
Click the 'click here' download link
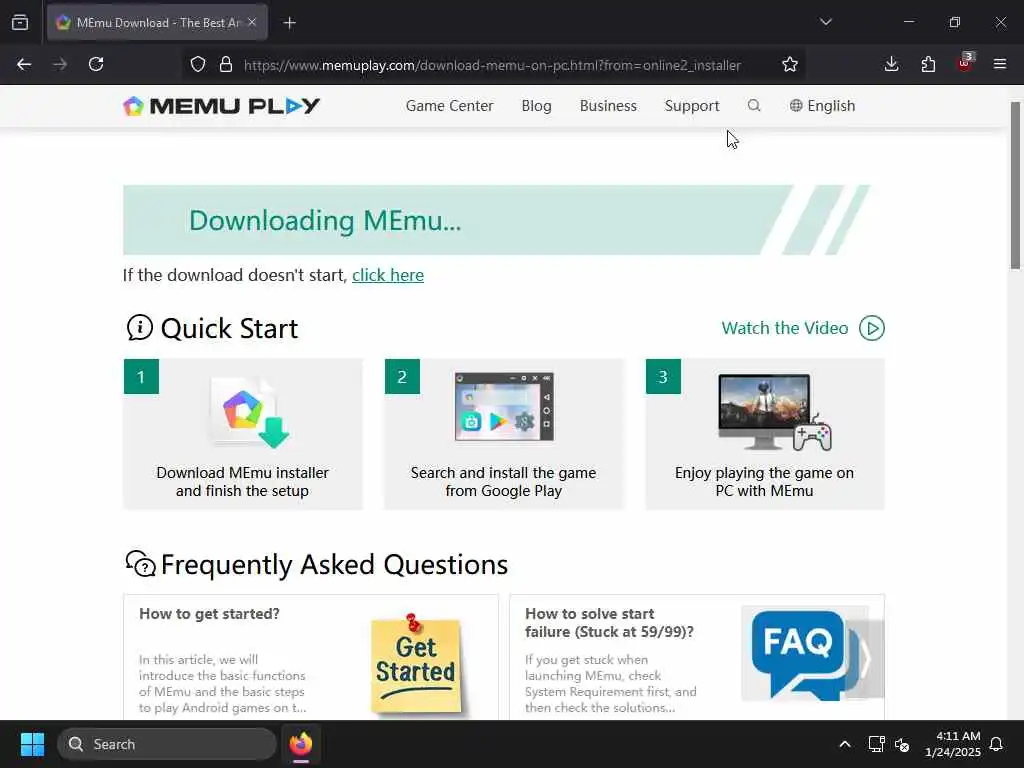[388, 275]
